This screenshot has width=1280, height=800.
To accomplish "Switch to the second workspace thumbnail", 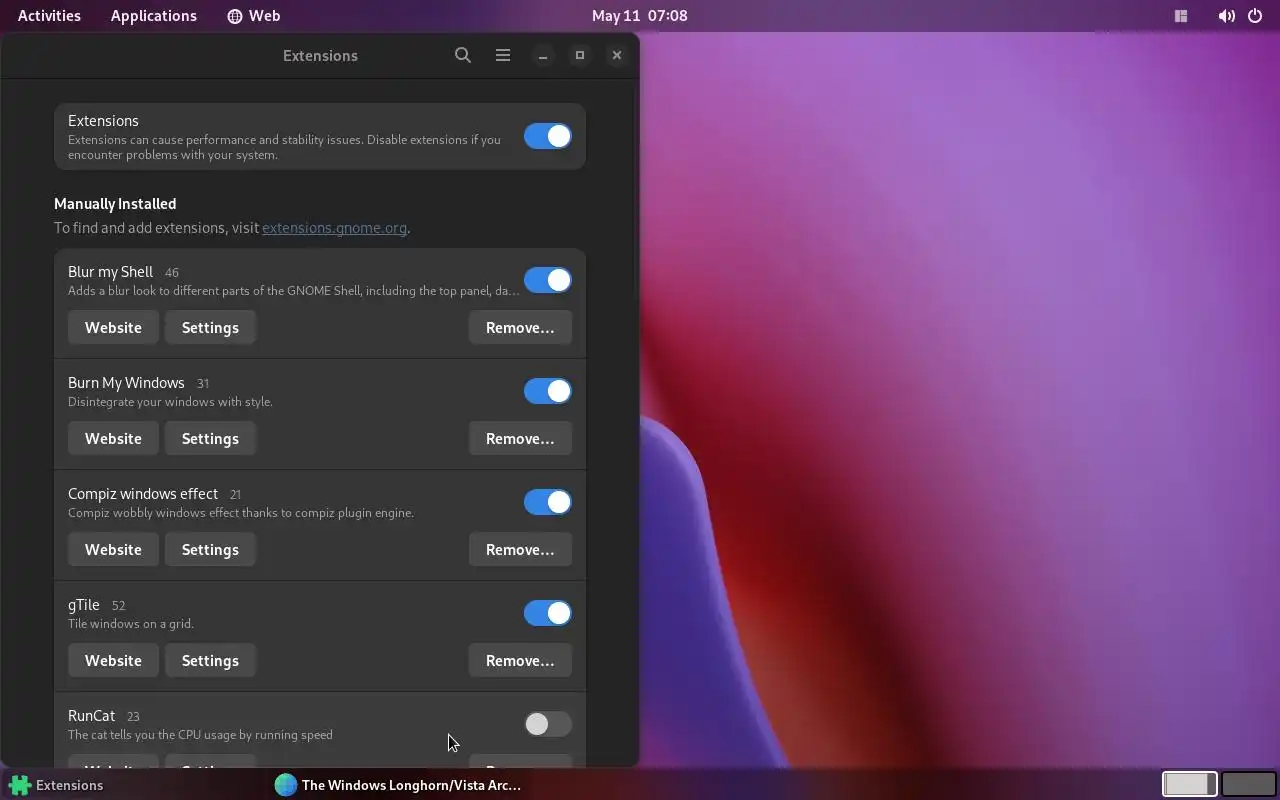I will pyautogui.click(x=1249, y=784).
